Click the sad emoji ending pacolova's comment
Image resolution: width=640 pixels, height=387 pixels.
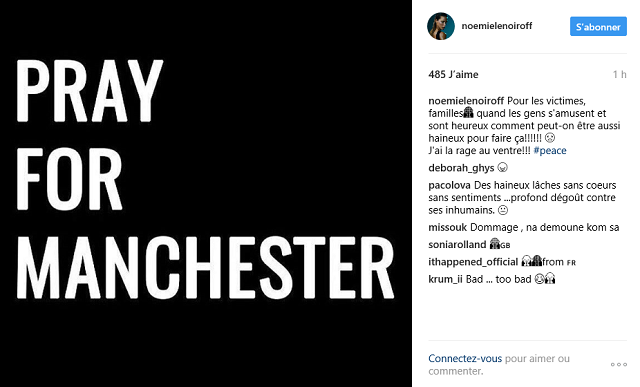[x=503, y=210]
